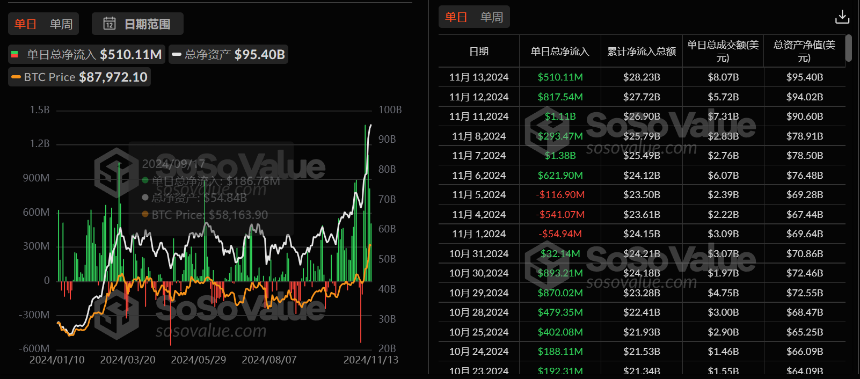The image size is (860, 379).
Task: Click the $1.38B inflow value
Action: coord(560,156)
